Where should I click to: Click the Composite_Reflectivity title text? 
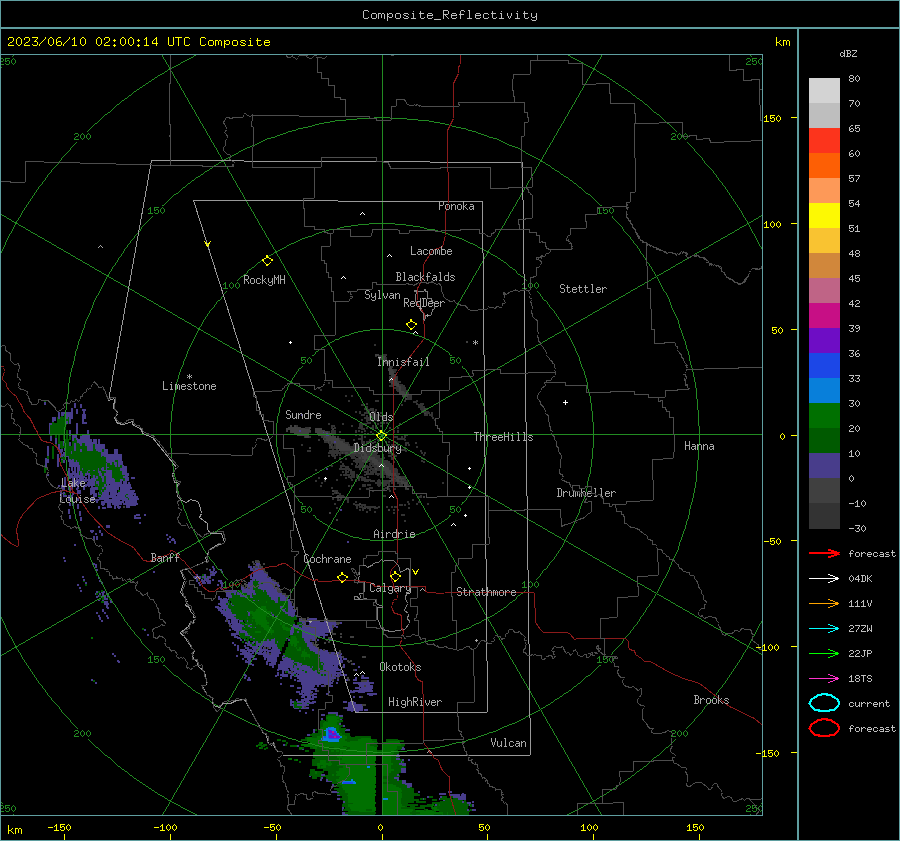point(449,15)
